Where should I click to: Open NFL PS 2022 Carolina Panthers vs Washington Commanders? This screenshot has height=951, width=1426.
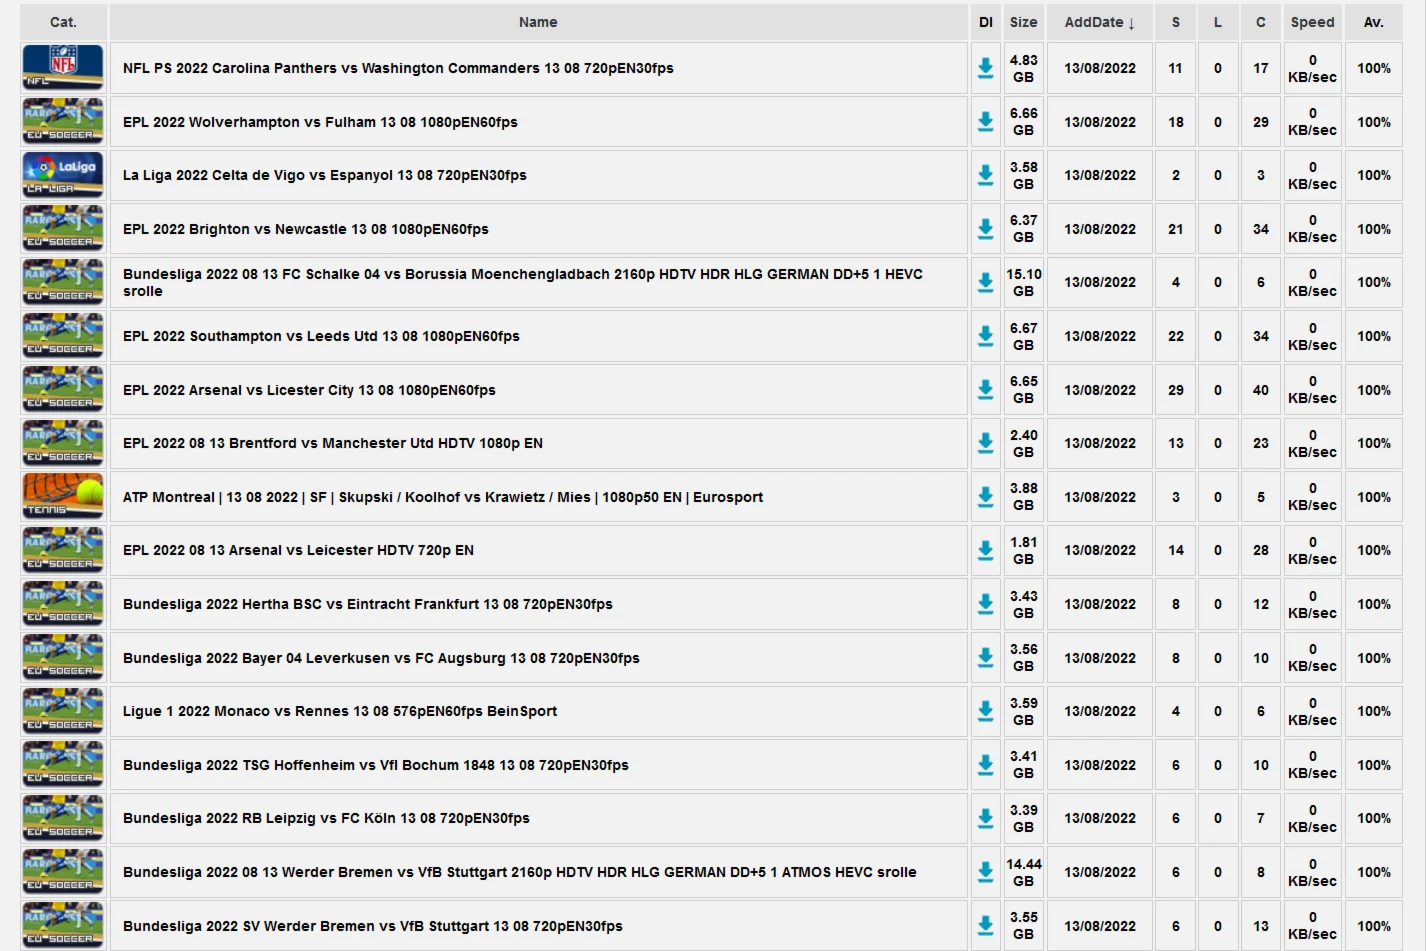398,68
